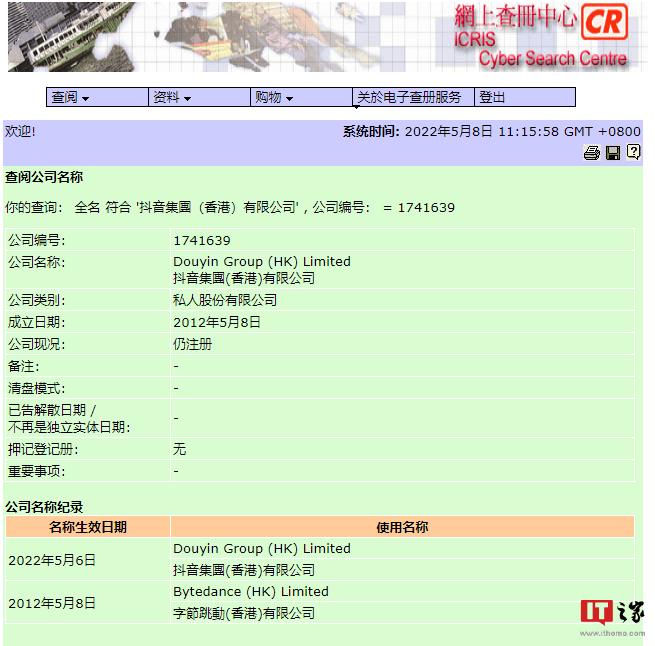Select the 押记登记册 value 无
Screen dimensions: 655x646
[x=180, y=449]
